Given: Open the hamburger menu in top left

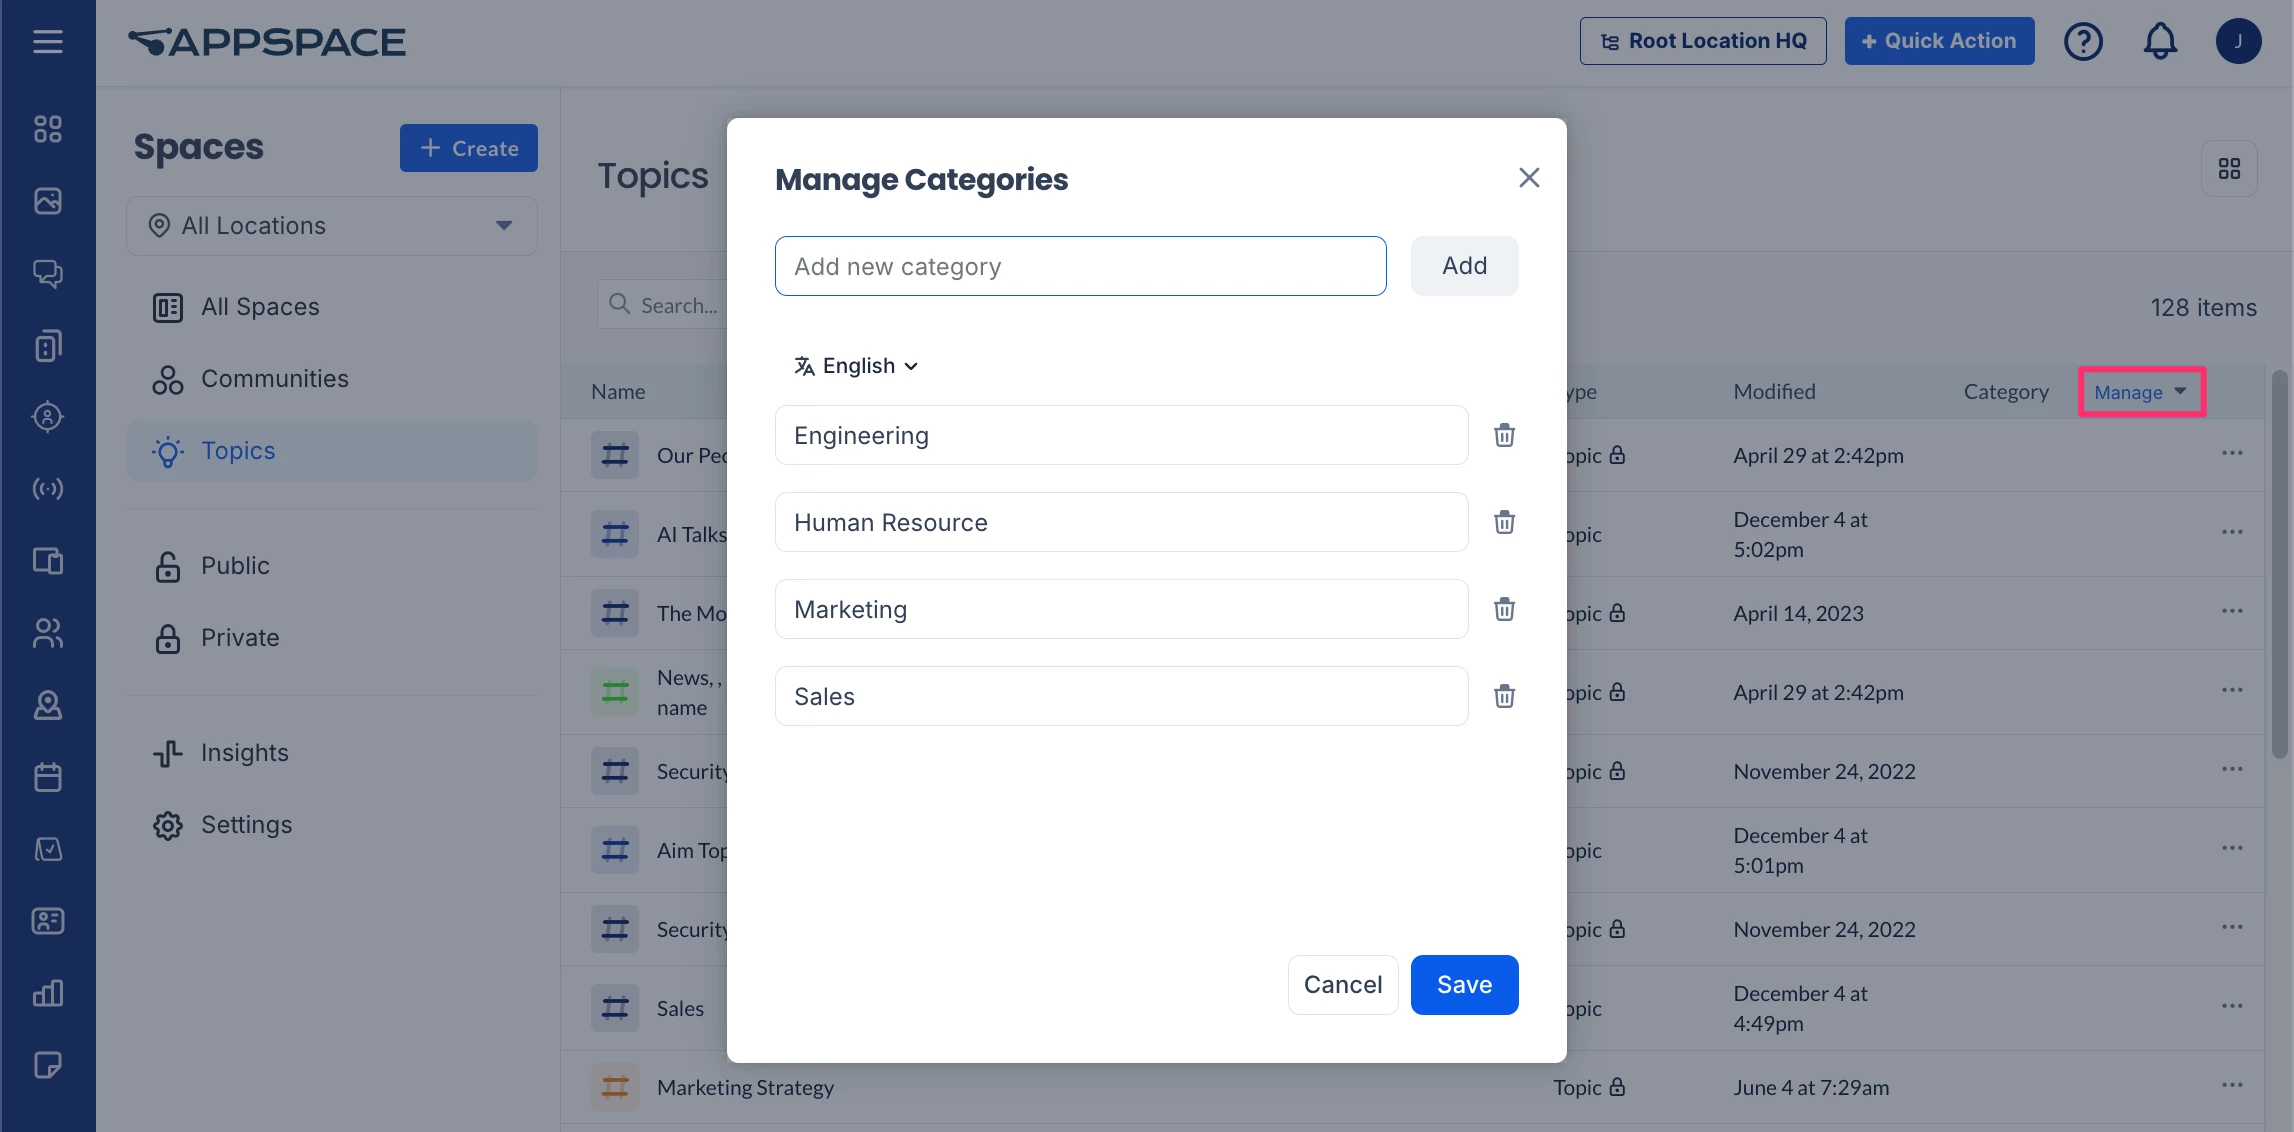Looking at the screenshot, I should tap(48, 41).
